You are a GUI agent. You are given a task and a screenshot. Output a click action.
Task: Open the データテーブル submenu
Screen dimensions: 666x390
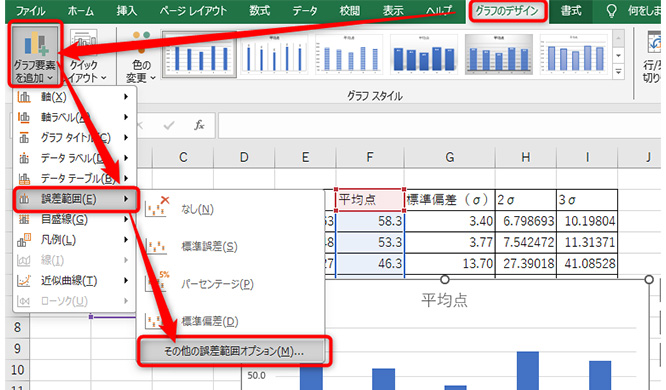[73, 178]
